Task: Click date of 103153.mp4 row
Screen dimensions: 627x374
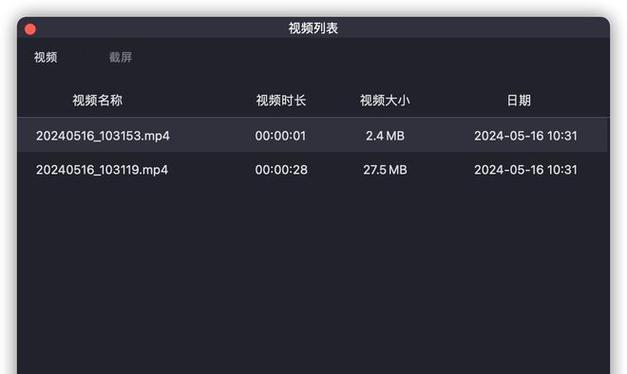Action: click(x=525, y=136)
